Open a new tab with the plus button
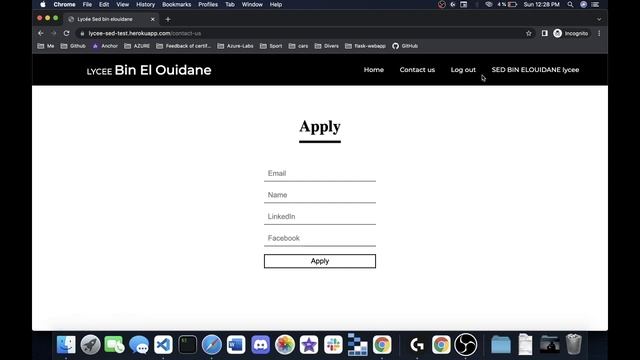 click(168, 19)
